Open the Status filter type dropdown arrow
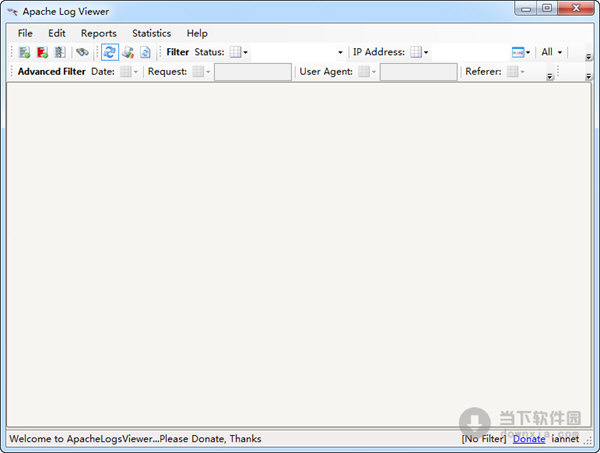 tap(246, 52)
